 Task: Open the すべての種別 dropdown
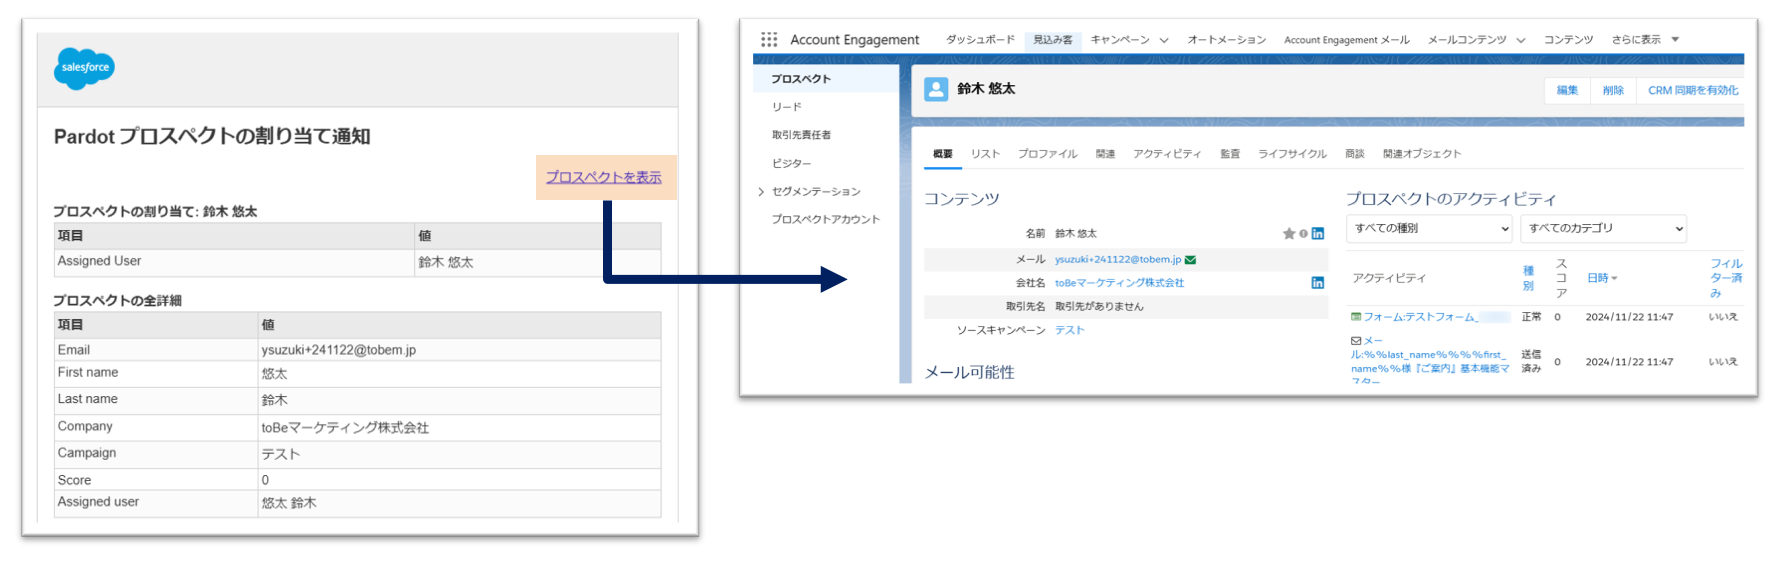(x=1428, y=228)
